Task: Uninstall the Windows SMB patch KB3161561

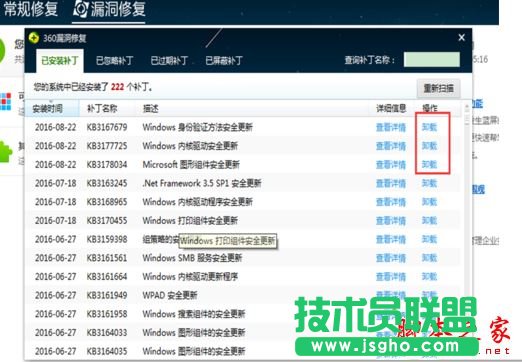Action: [x=429, y=258]
